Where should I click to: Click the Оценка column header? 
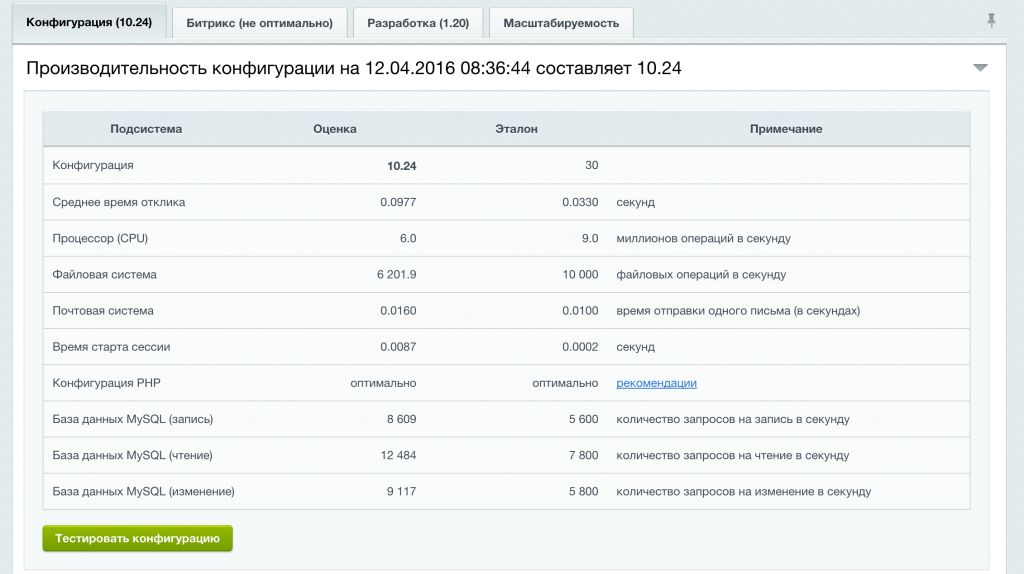(334, 129)
